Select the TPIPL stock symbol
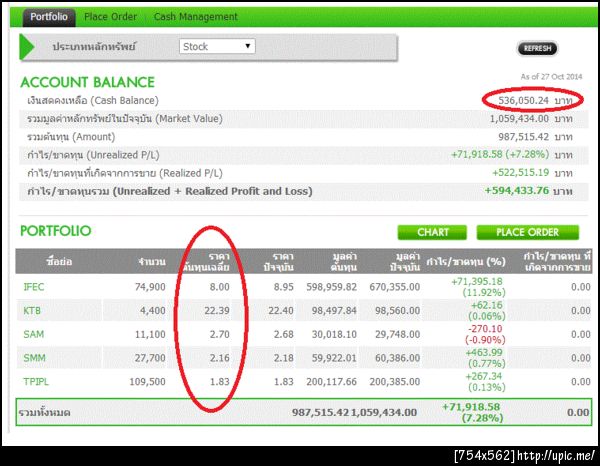Viewport: 600px width, 466px height. (36, 382)
